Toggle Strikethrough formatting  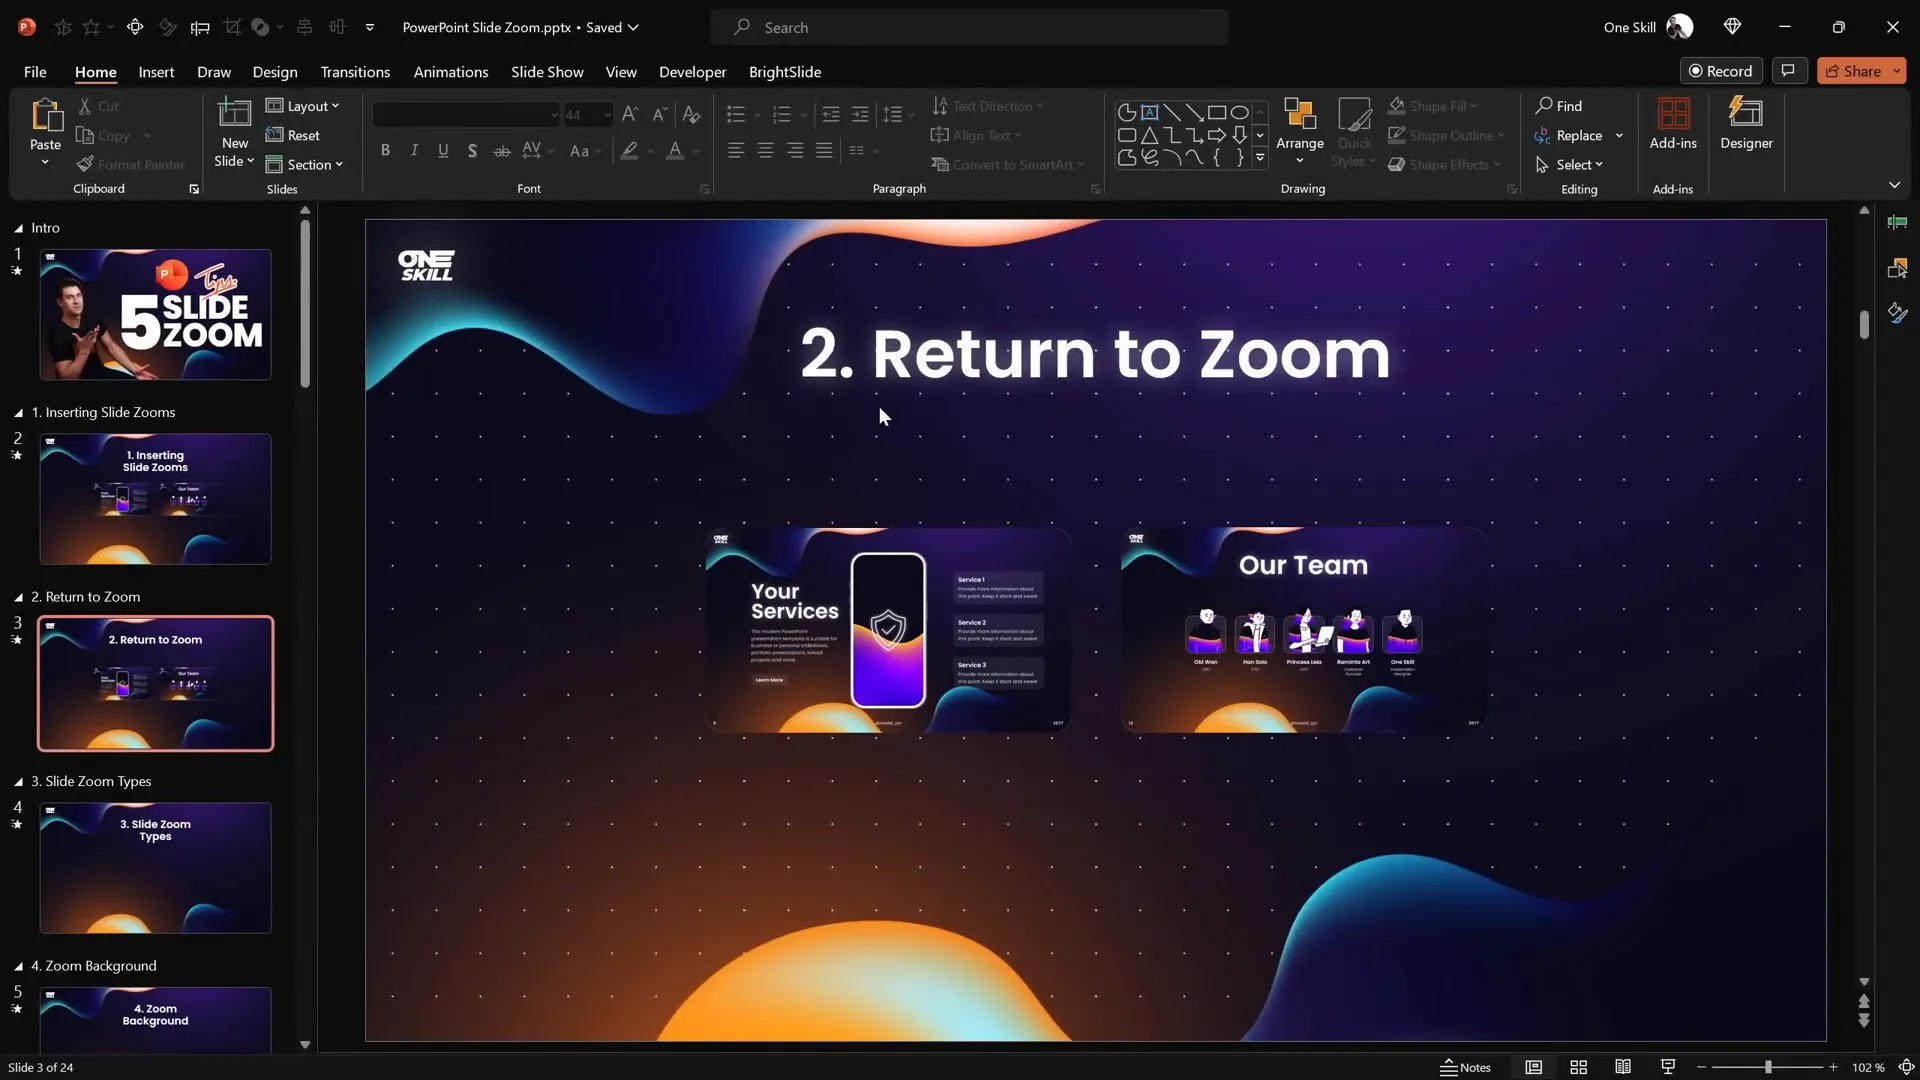pos(502,151)
